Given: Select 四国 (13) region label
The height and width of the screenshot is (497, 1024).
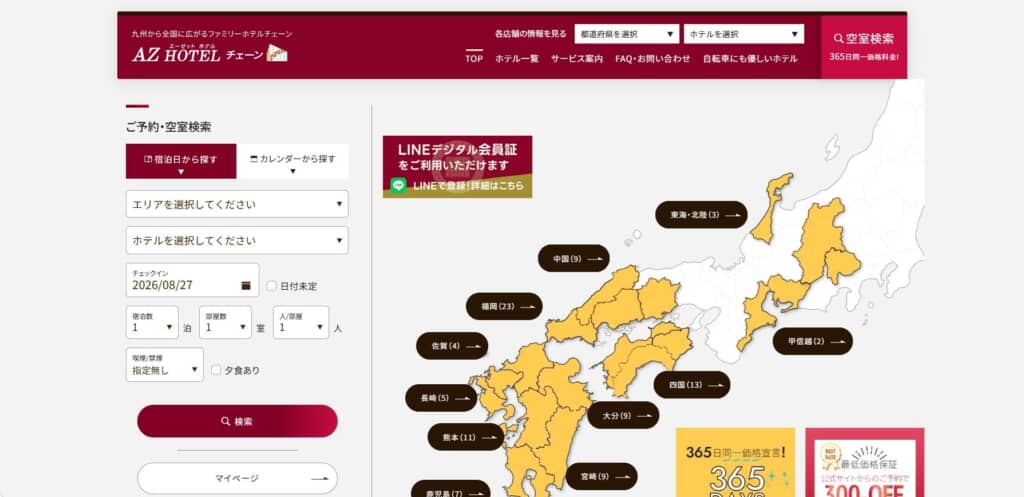Looking at the screenshot, I should (x=692, y=385).
